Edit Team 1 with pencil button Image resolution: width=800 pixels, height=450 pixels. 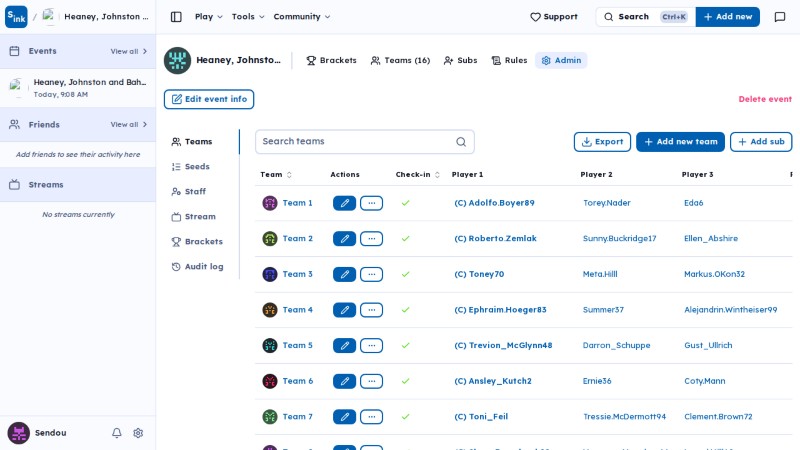(344, 203)
